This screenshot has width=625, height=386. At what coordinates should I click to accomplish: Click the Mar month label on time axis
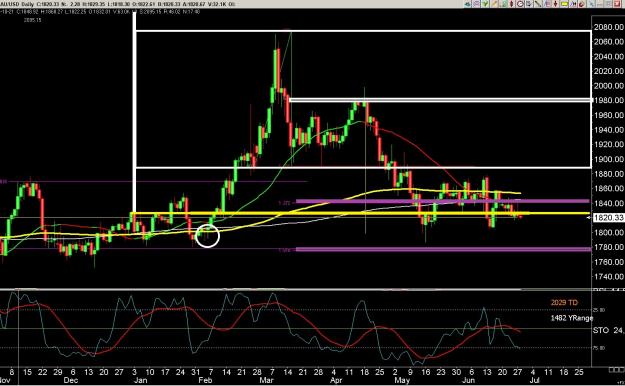coord(266,380)
